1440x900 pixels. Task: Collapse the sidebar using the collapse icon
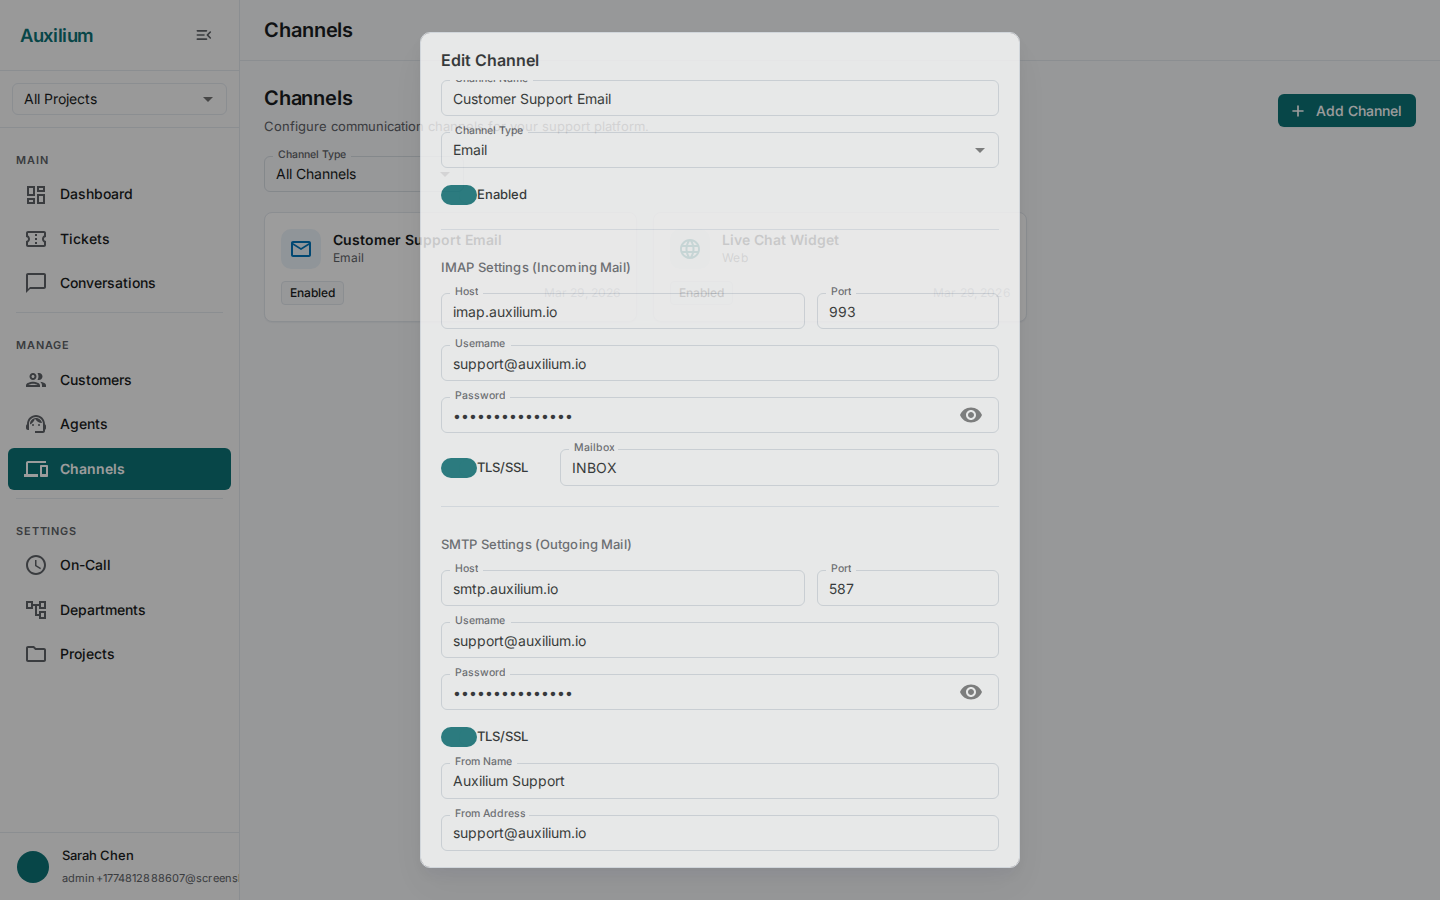204,34
